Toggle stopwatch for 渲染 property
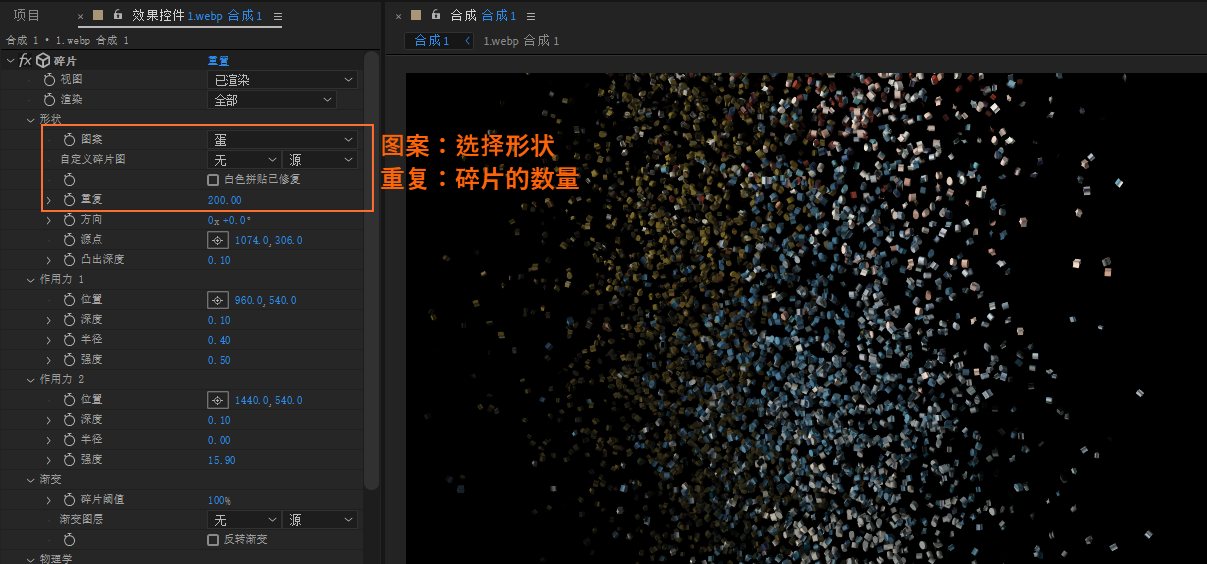 (50, 99)
